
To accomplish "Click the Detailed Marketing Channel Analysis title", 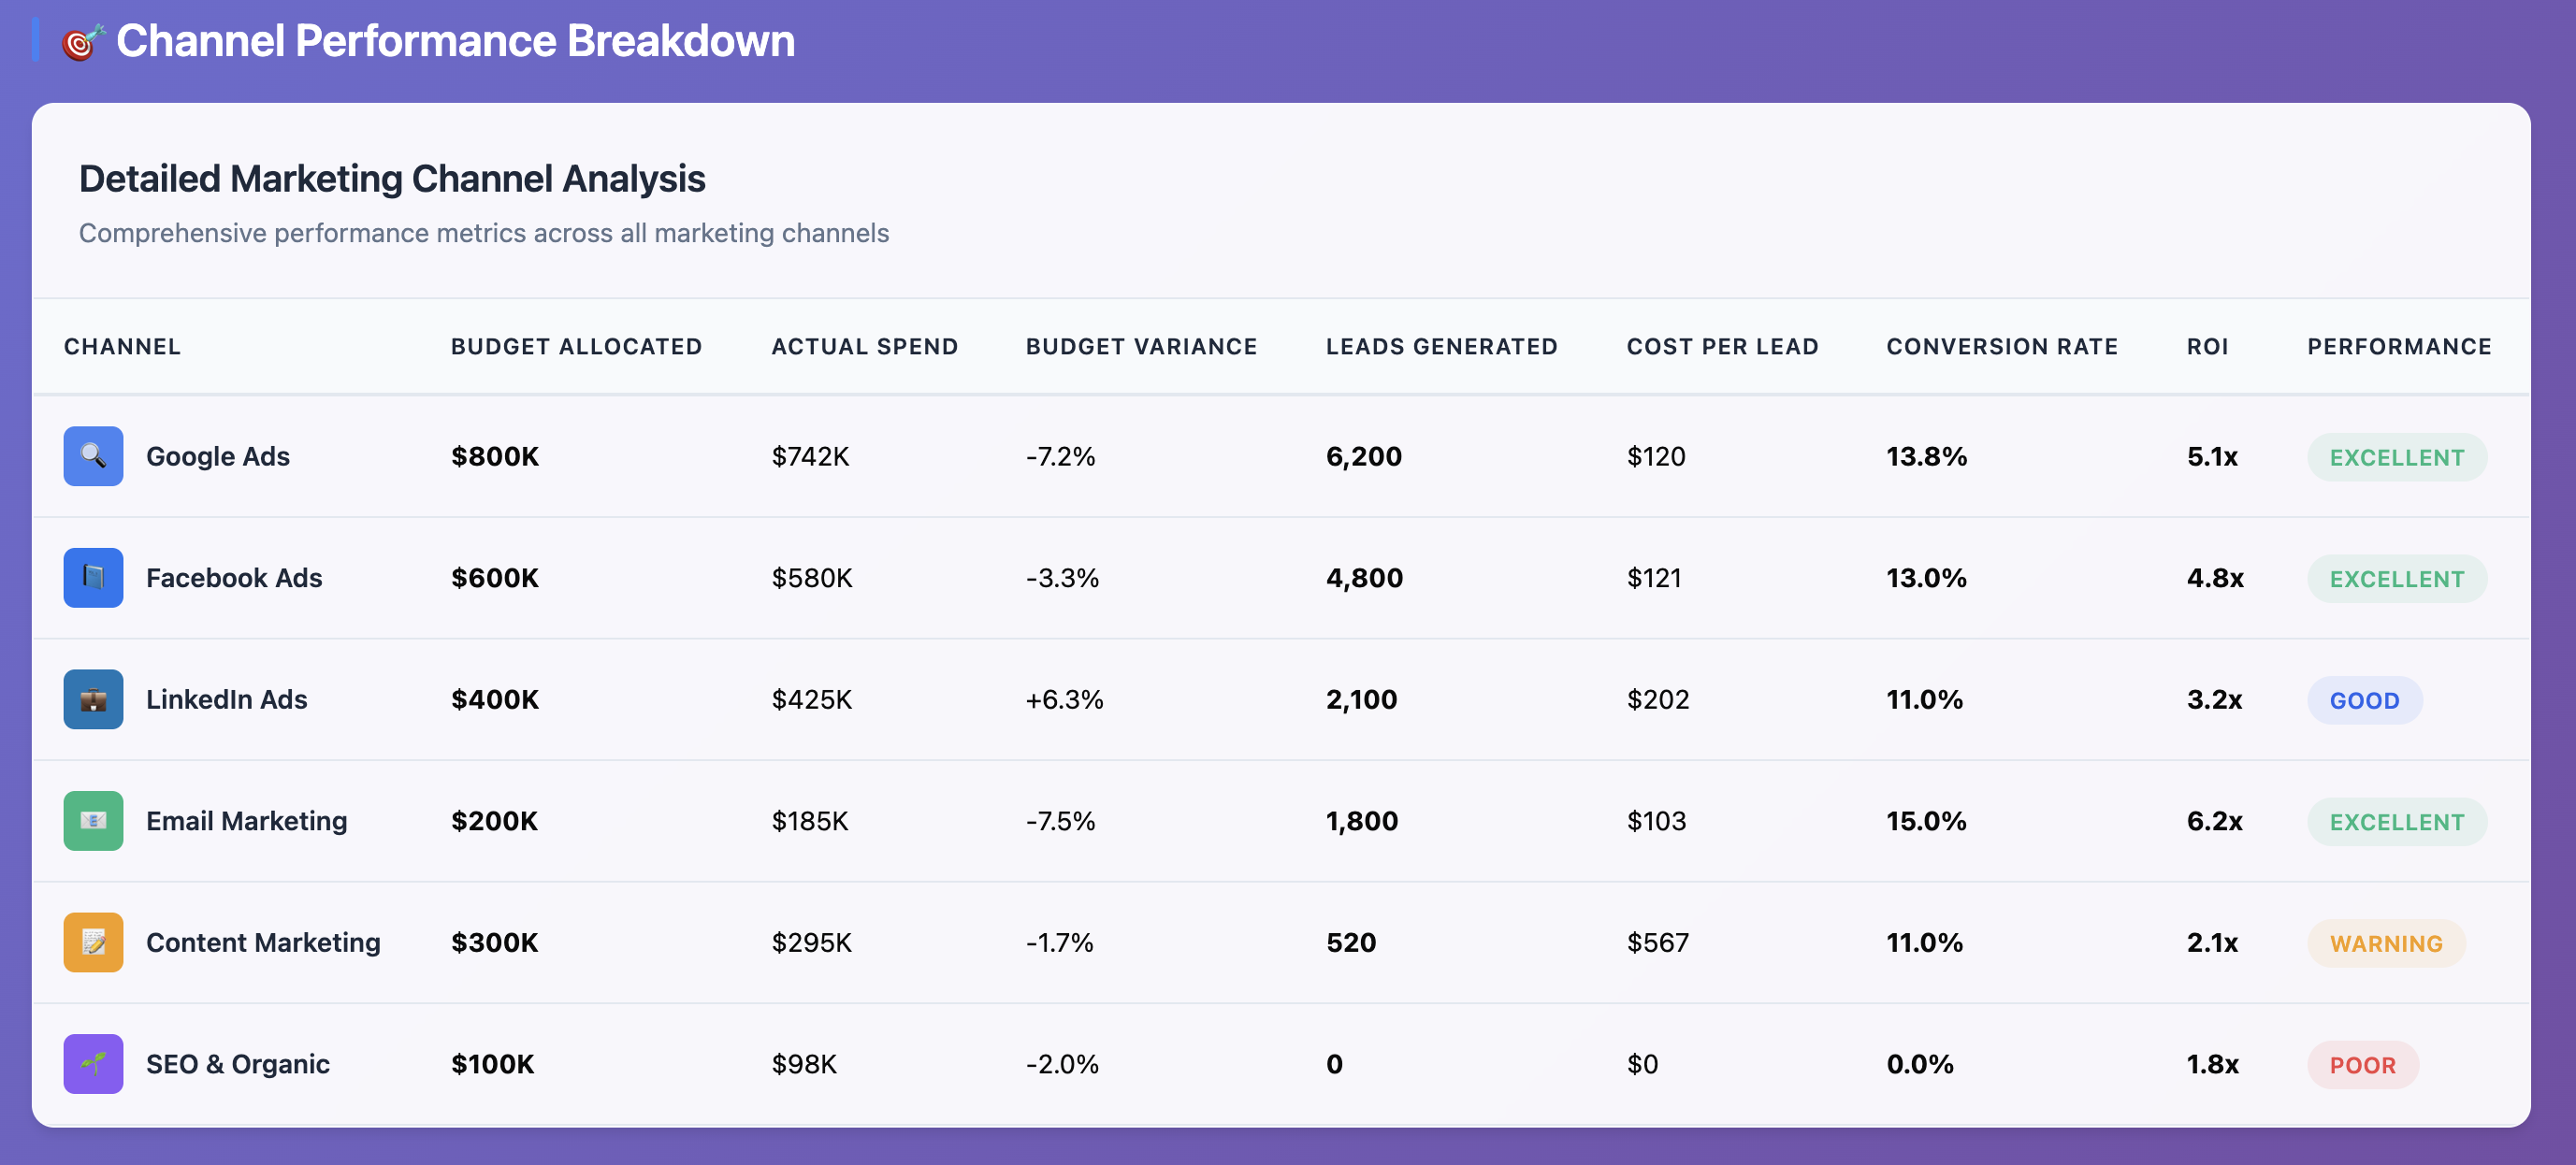I will (x=392, y=179).
